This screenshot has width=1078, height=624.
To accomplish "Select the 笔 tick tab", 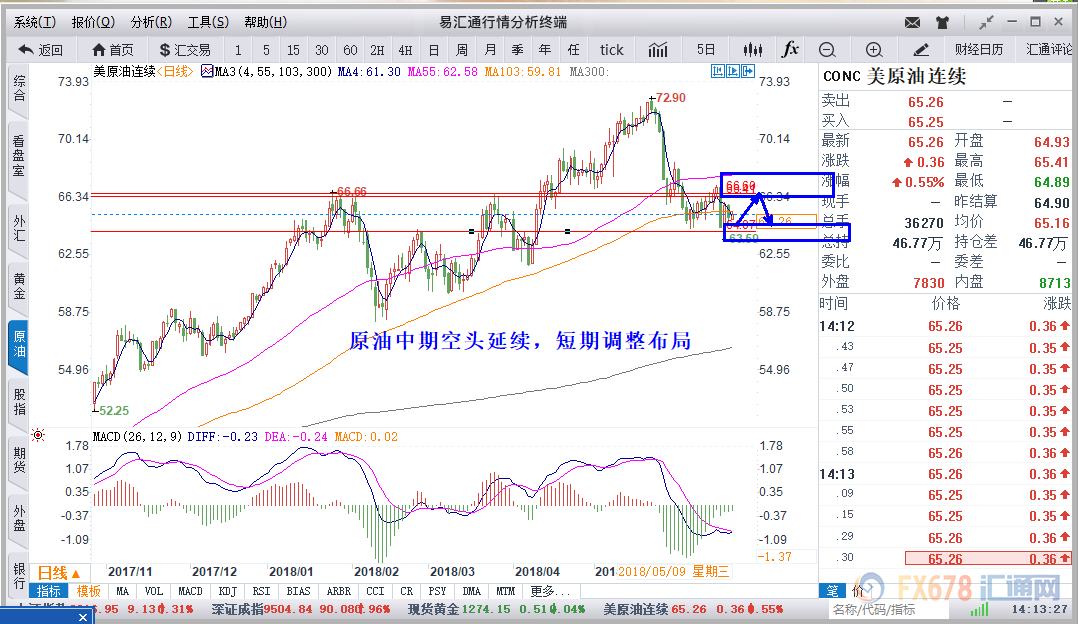I will coord(833,590).
